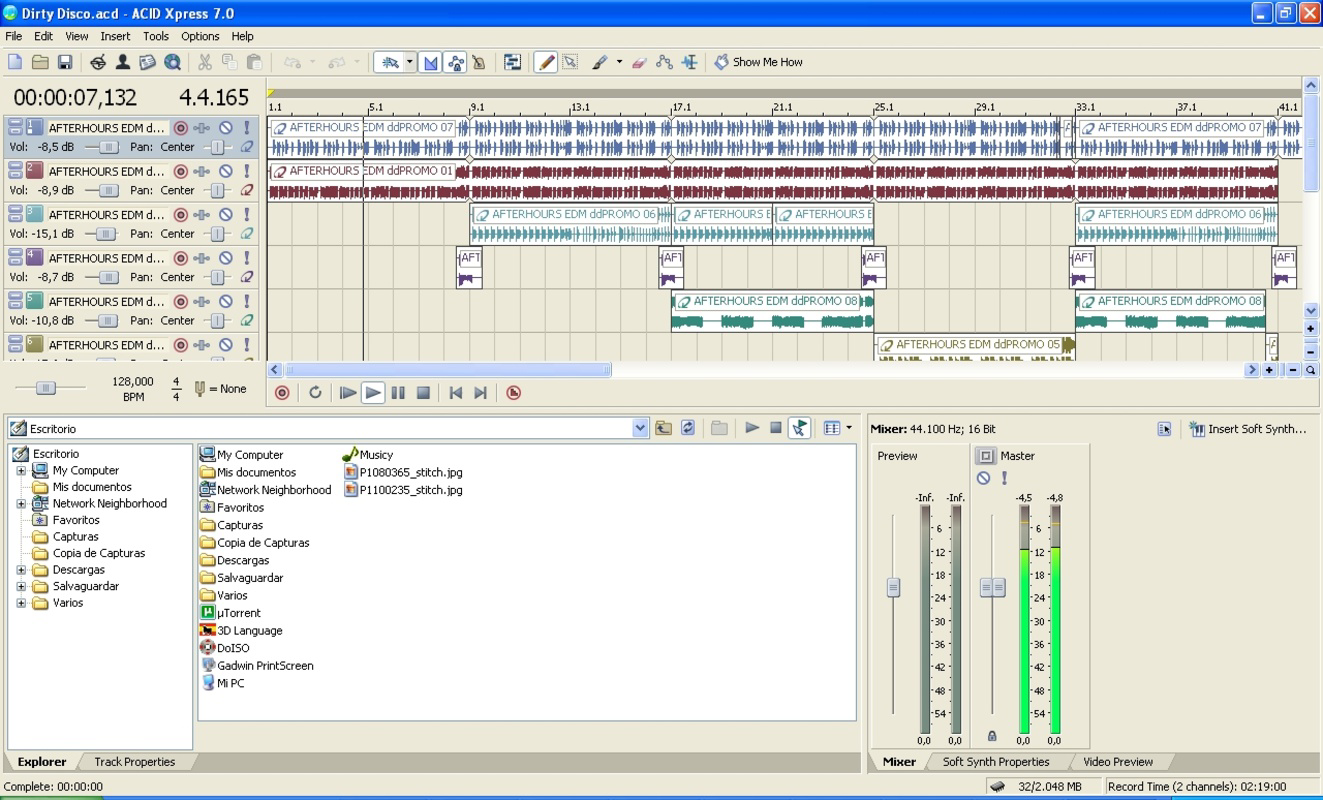Mute track 2
Screen dimensions: 1323x800
227,170
